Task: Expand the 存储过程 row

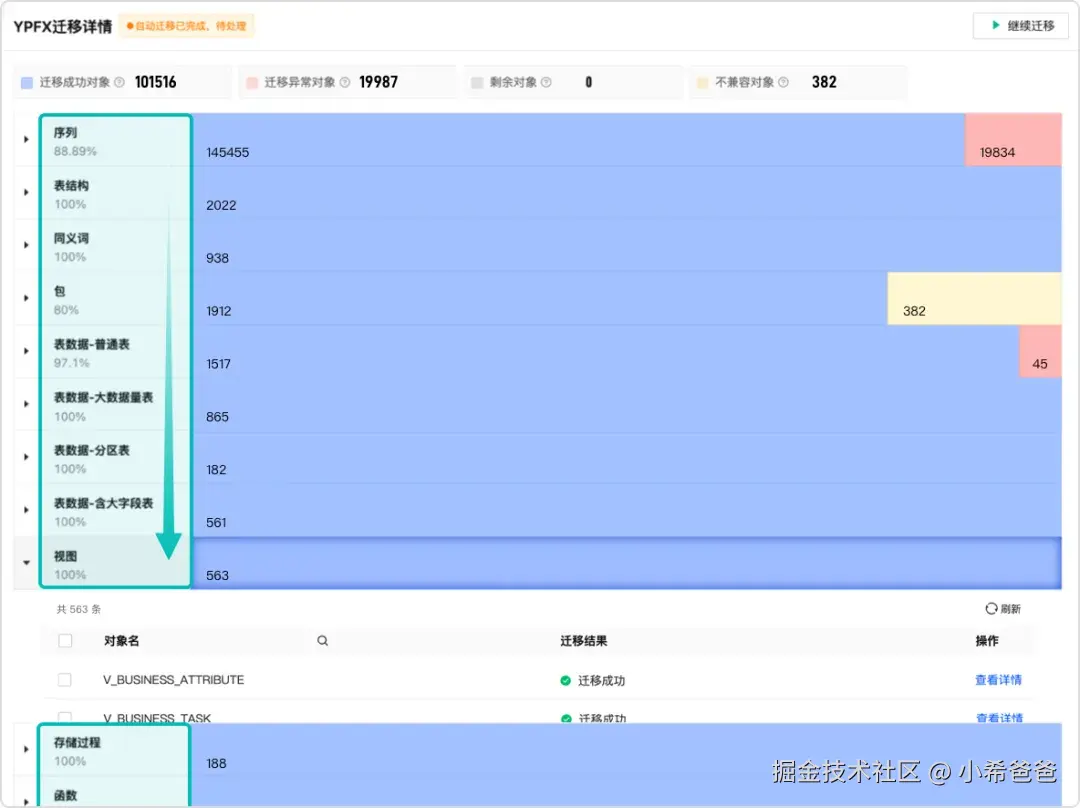Action: [x=26, y=749]
